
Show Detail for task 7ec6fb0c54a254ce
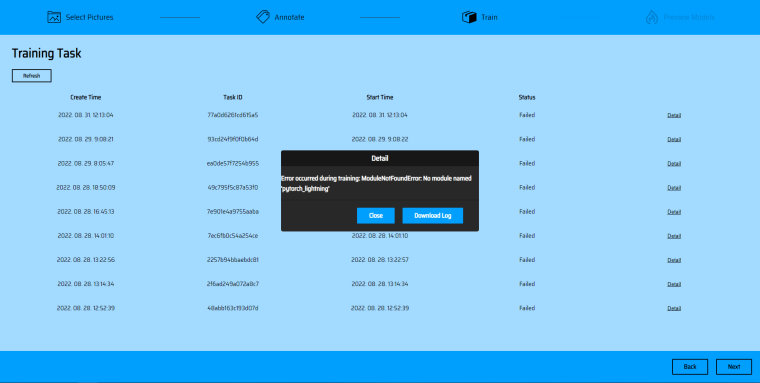tap(674, 236)
